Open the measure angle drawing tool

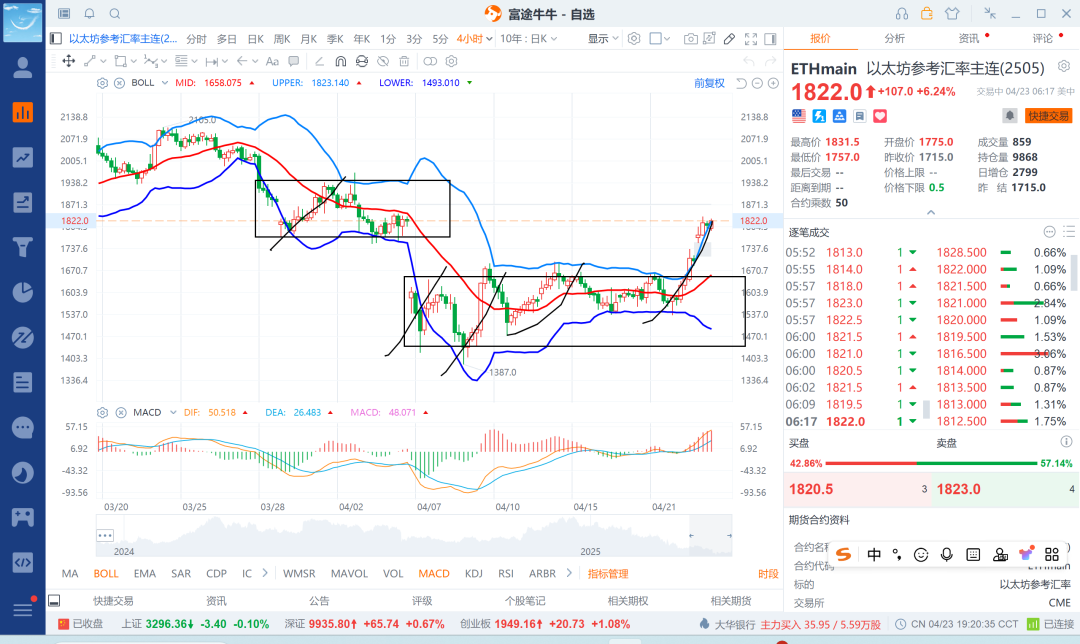point(320,61)
